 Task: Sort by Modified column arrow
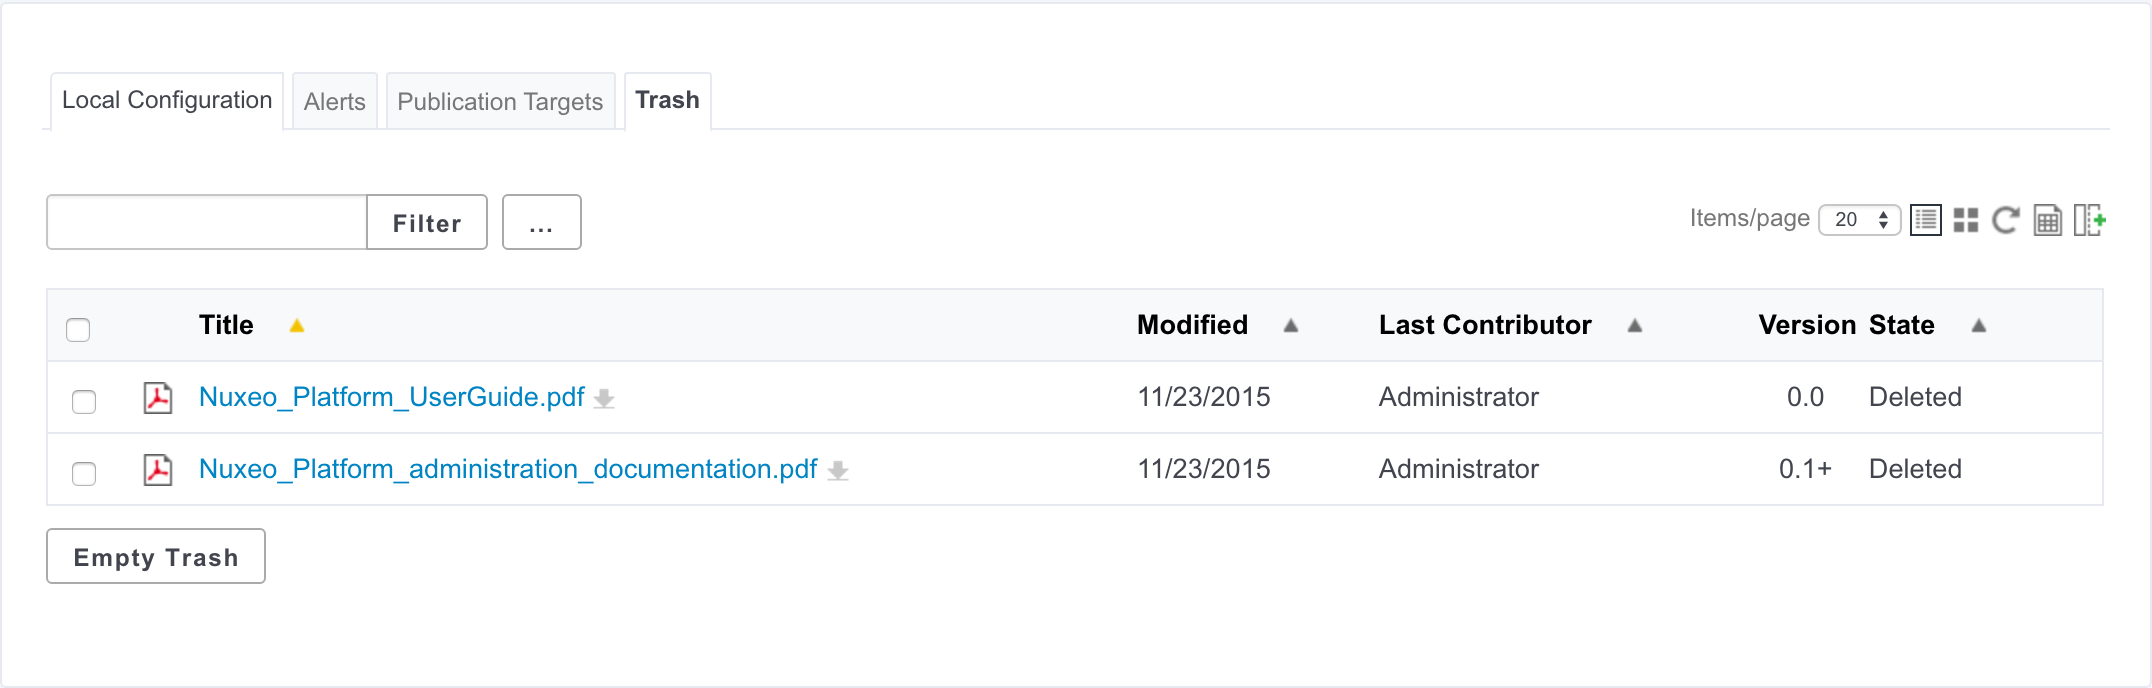[1291, 325]
